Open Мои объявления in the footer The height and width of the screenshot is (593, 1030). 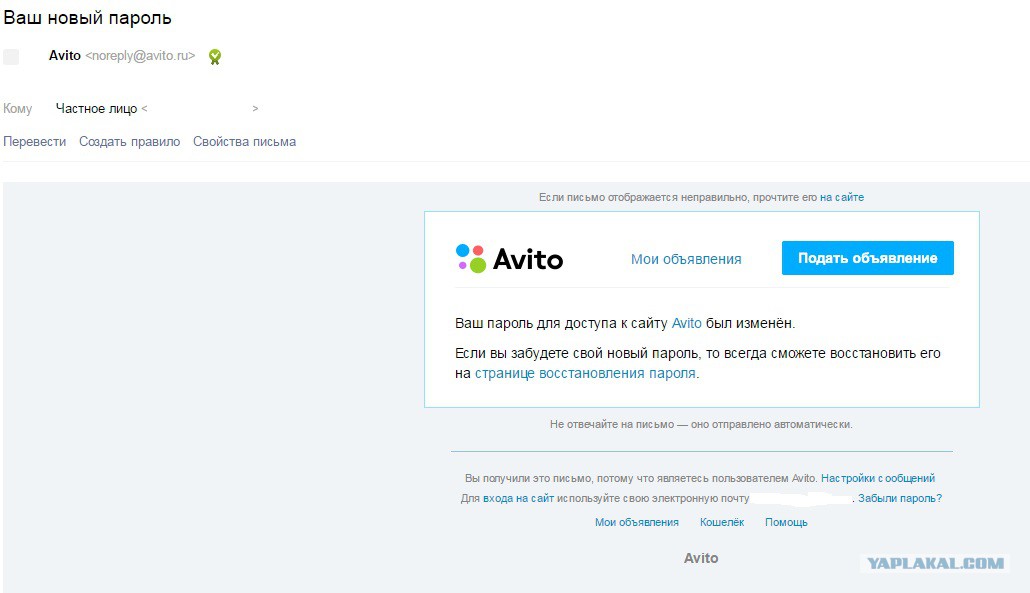click(x=637, y=522)
